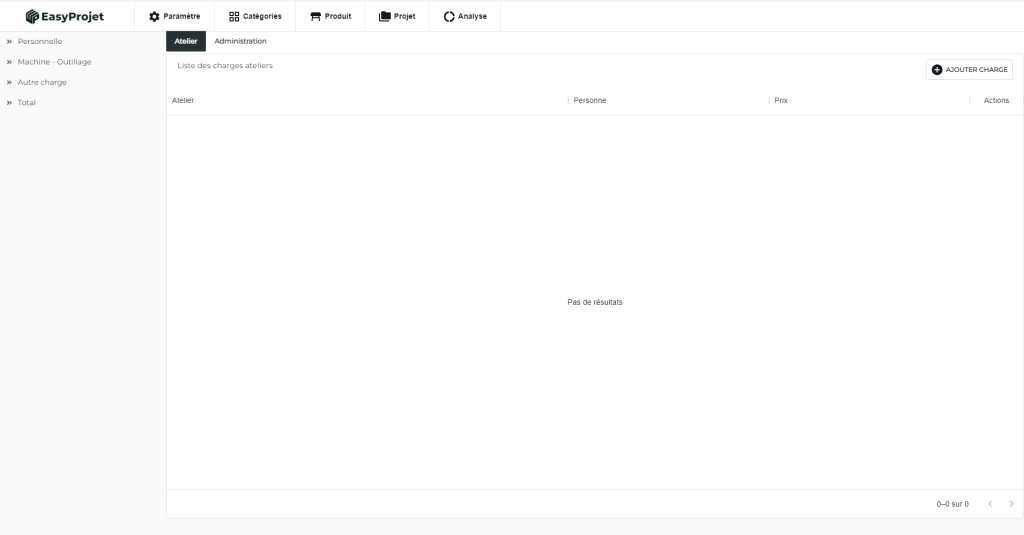
Task: Go to next page arrow in pagination
Action: [1011, 504]
